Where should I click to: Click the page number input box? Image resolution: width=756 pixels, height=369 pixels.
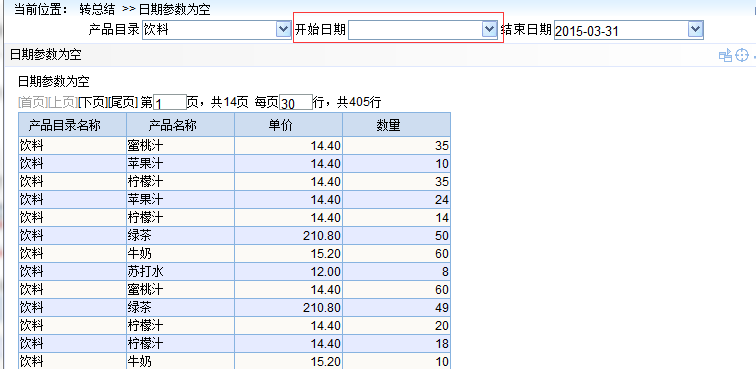point(170,102)
